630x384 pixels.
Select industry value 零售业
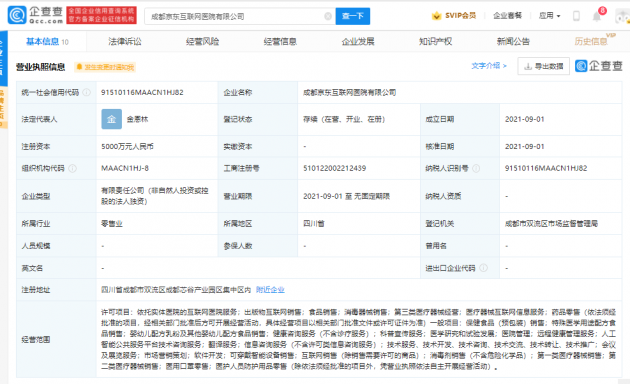tap(112, 224)
